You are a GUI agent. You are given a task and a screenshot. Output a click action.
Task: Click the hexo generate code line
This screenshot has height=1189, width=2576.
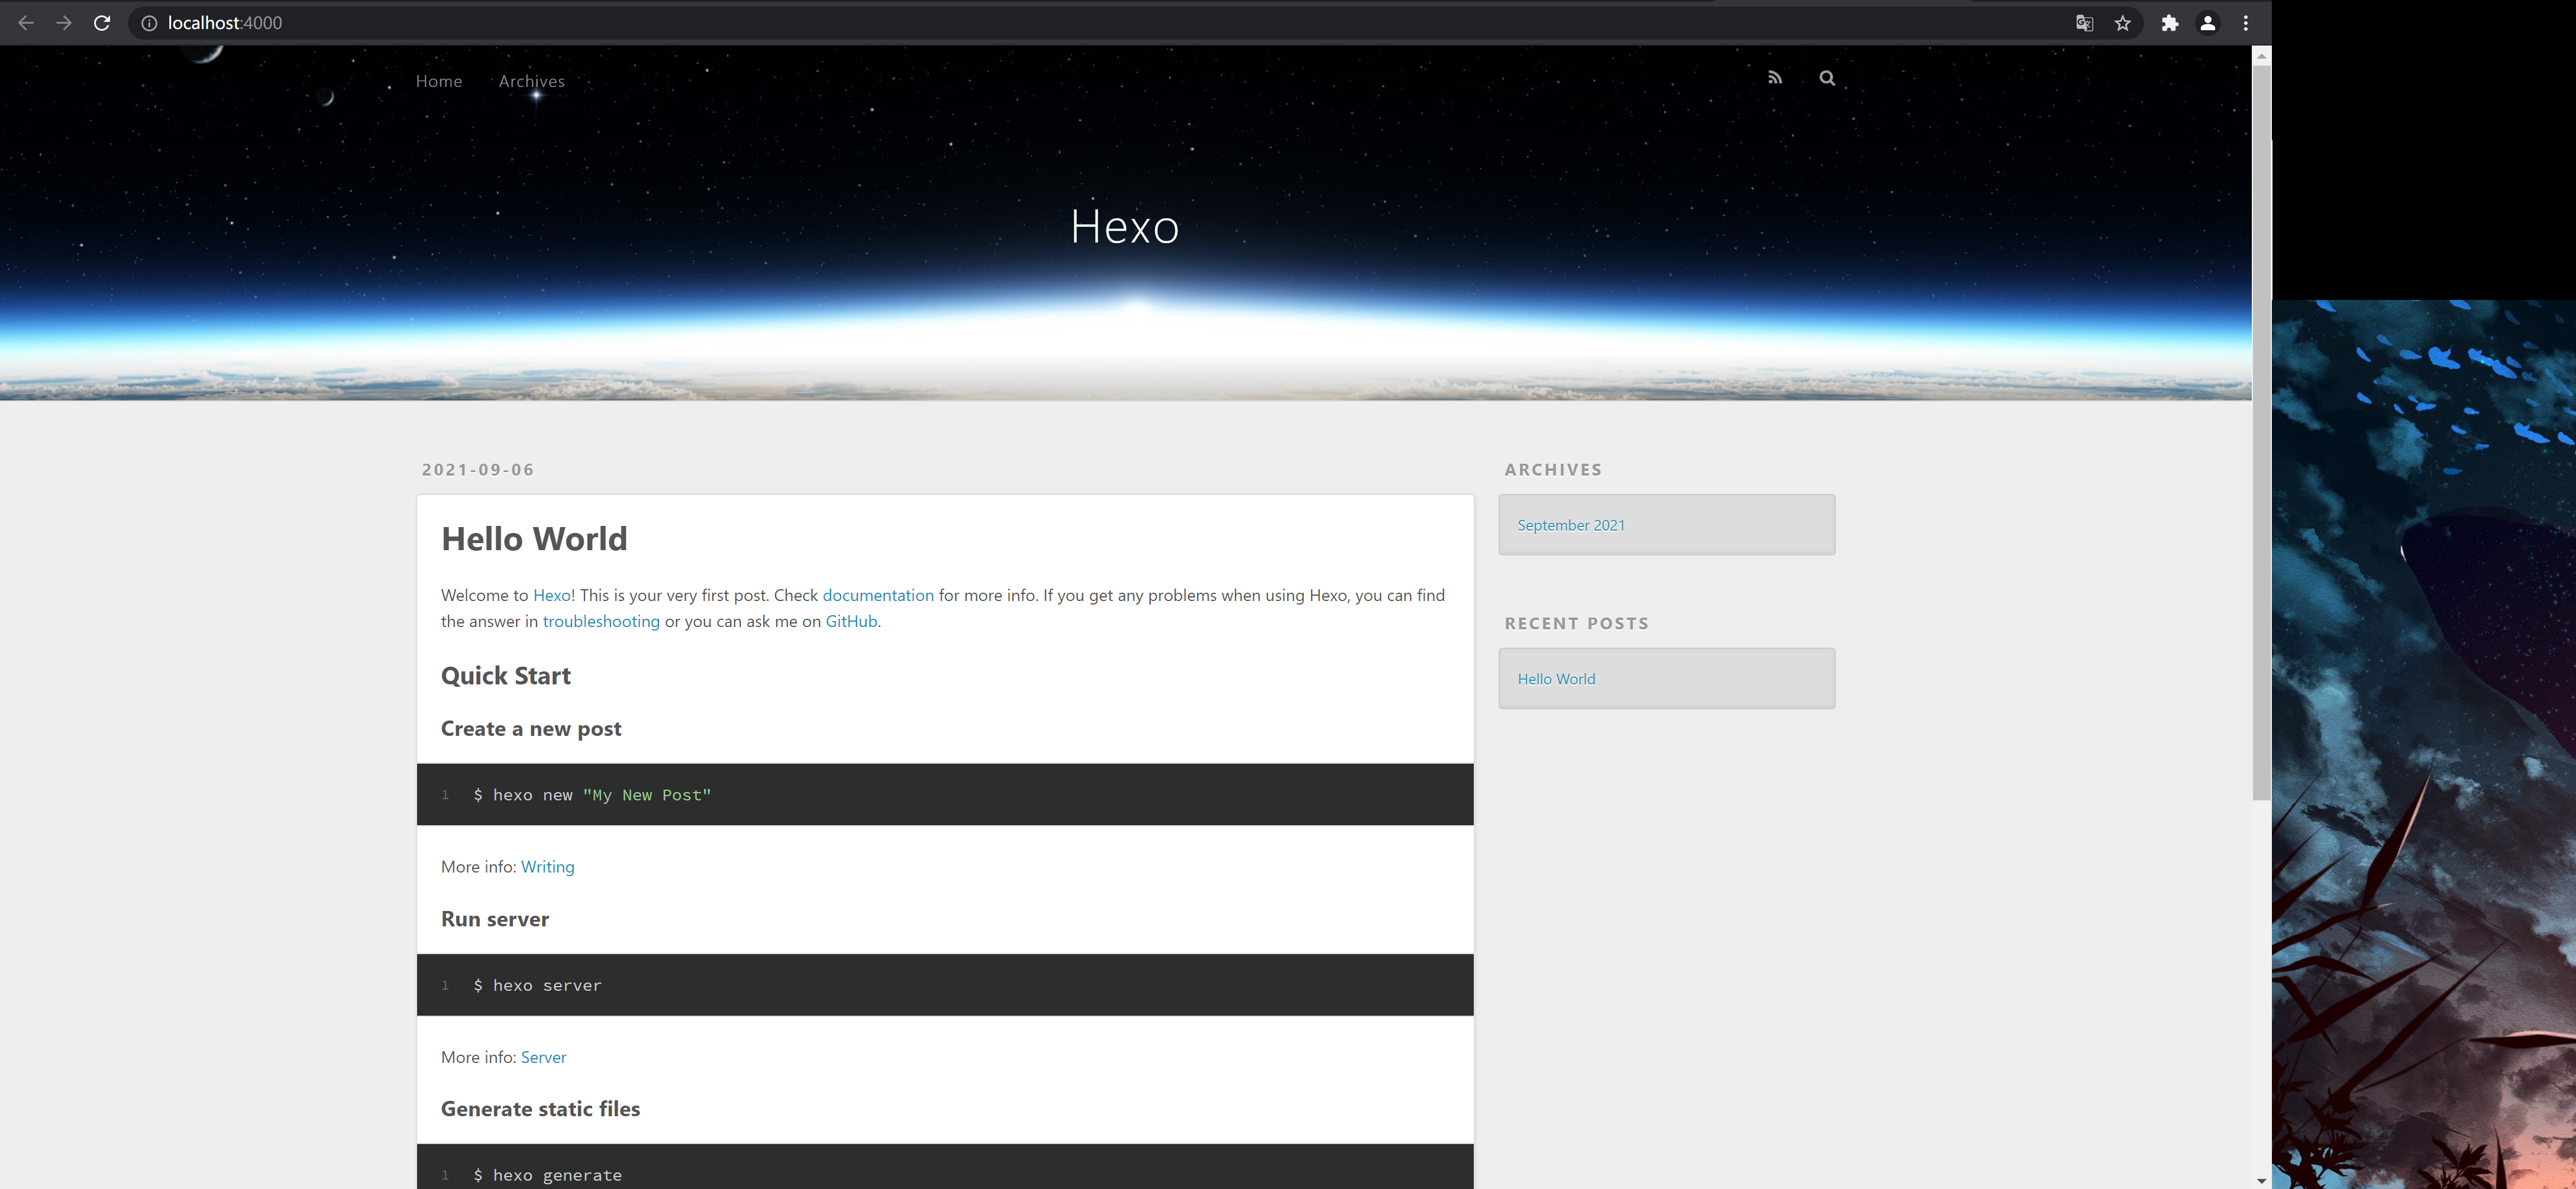point(547,1175)
